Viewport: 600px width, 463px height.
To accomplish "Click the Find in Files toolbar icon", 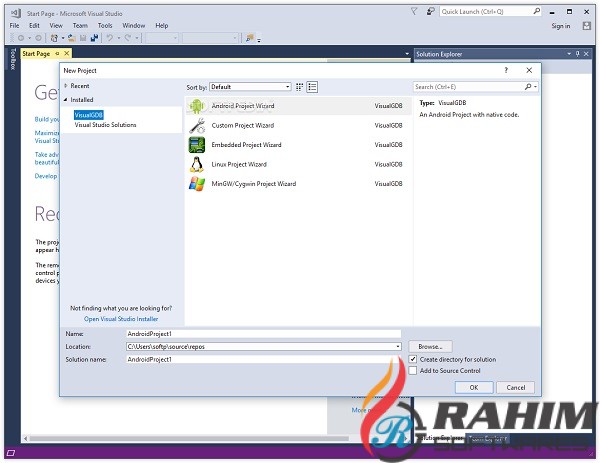I will (249, 38).
